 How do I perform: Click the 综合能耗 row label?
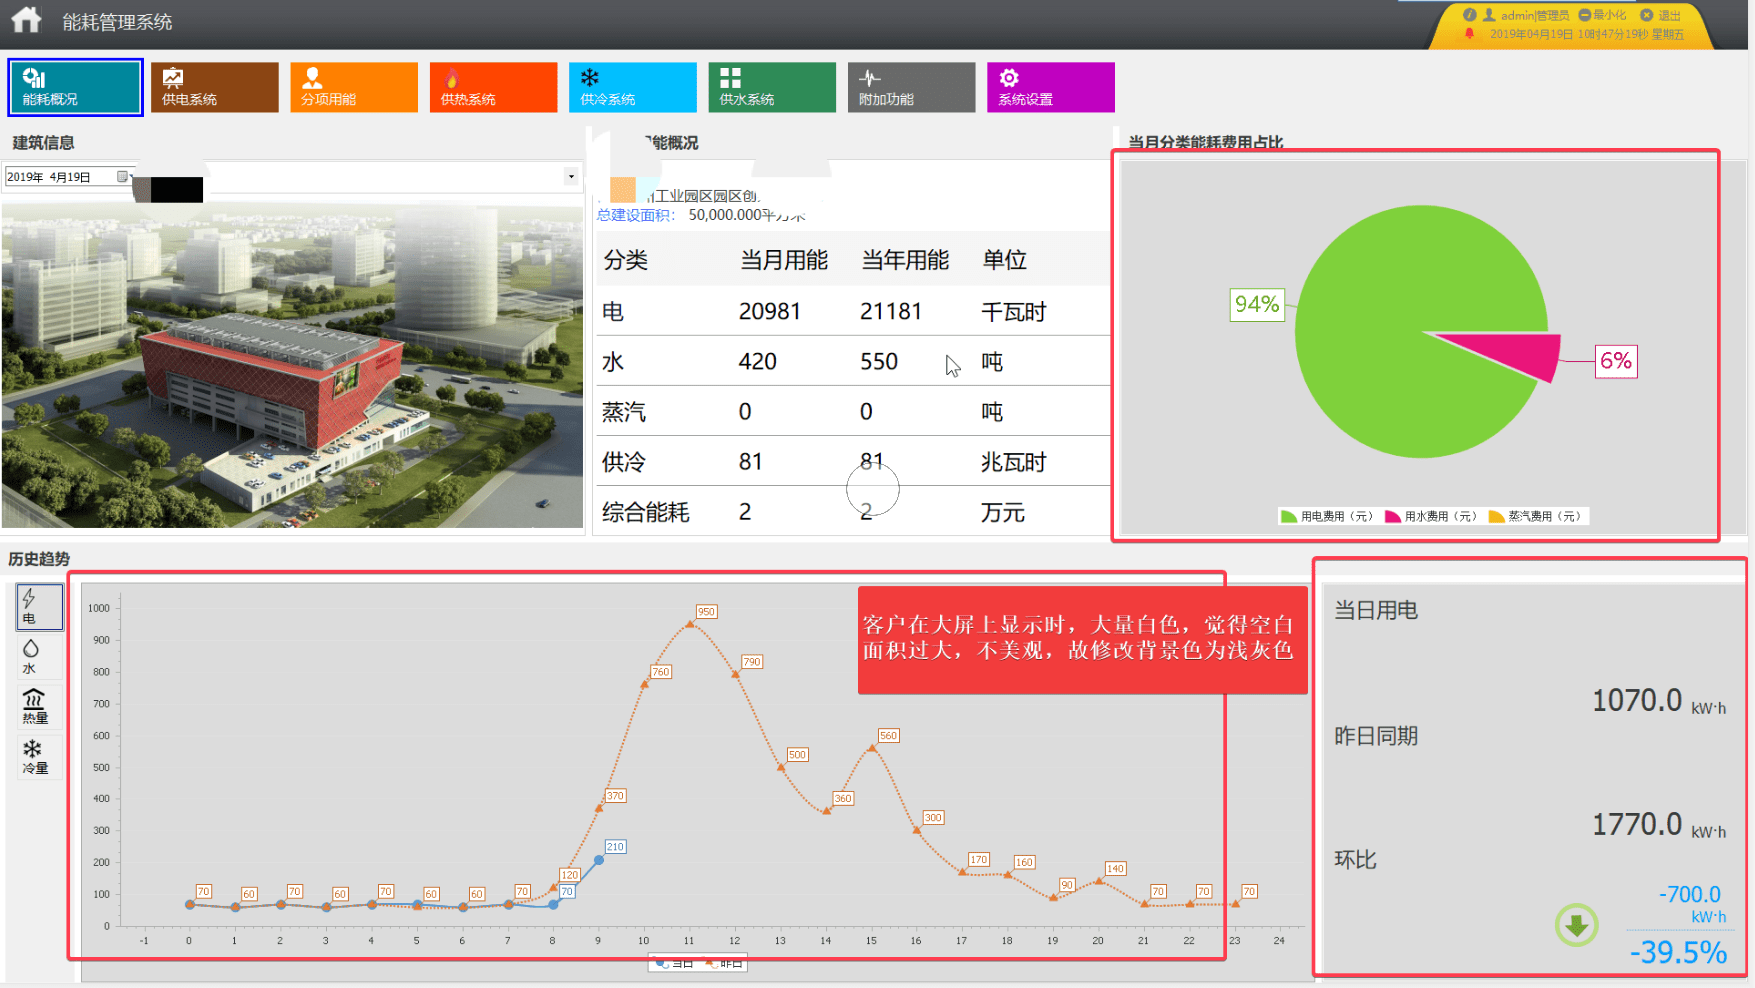[x=646, y=512]
